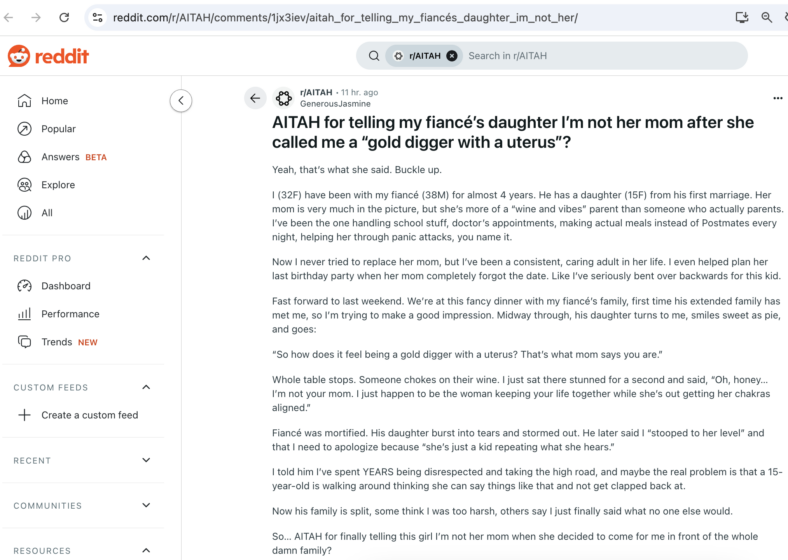788x560 pixels.
Task: Click the zoom magnifier icon in address bar
Action: pyautogui.click(x=766, y=18)
